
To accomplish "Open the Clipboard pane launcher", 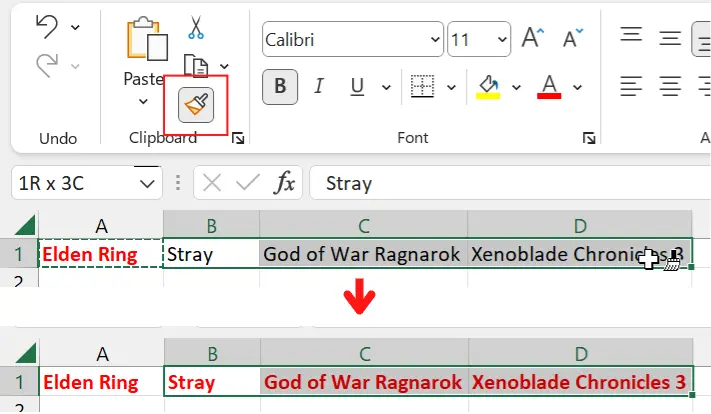I will (x=238, y=138).
